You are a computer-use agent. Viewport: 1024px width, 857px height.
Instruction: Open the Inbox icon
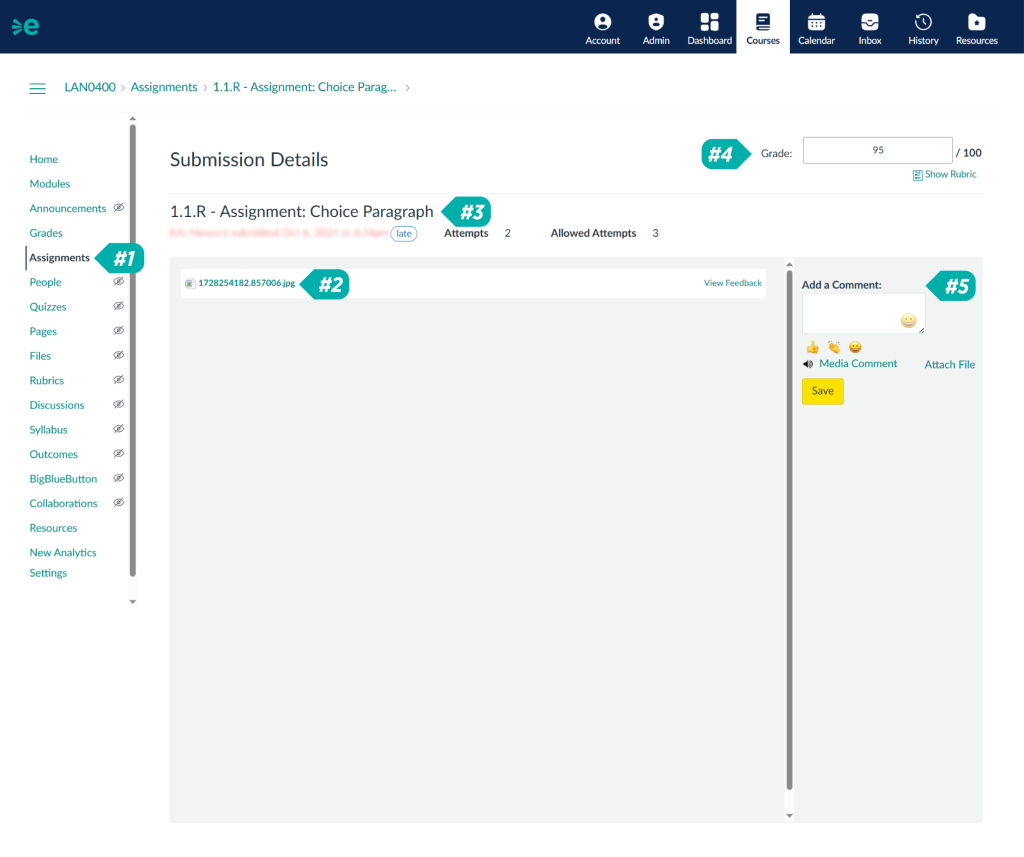(x=870, y=23)
